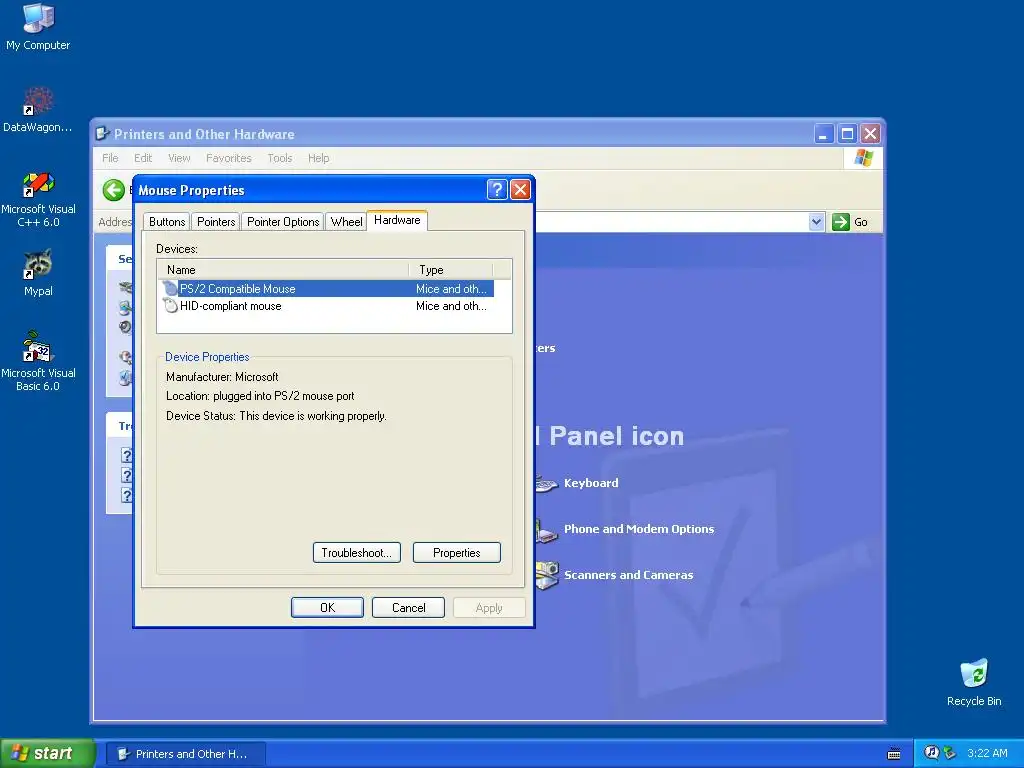Sort devices by Type column header
The image size is (1024, 768).
pyautogui.click(x=451, y=270)
